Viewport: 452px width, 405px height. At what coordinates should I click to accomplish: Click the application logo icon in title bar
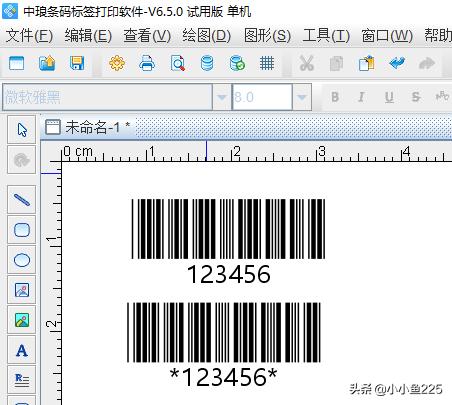pyautogui.click(x=10, y=11)
